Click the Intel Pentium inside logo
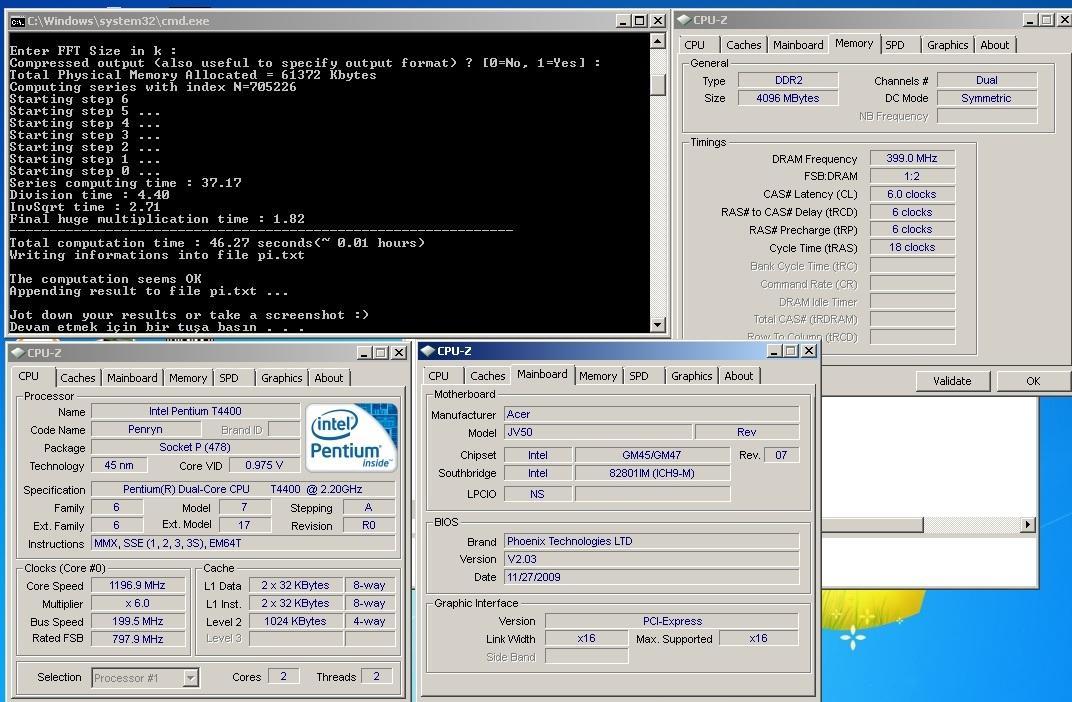Viewport: 1072px width, 702px height. pyautogui.click(x=351, y=437)
